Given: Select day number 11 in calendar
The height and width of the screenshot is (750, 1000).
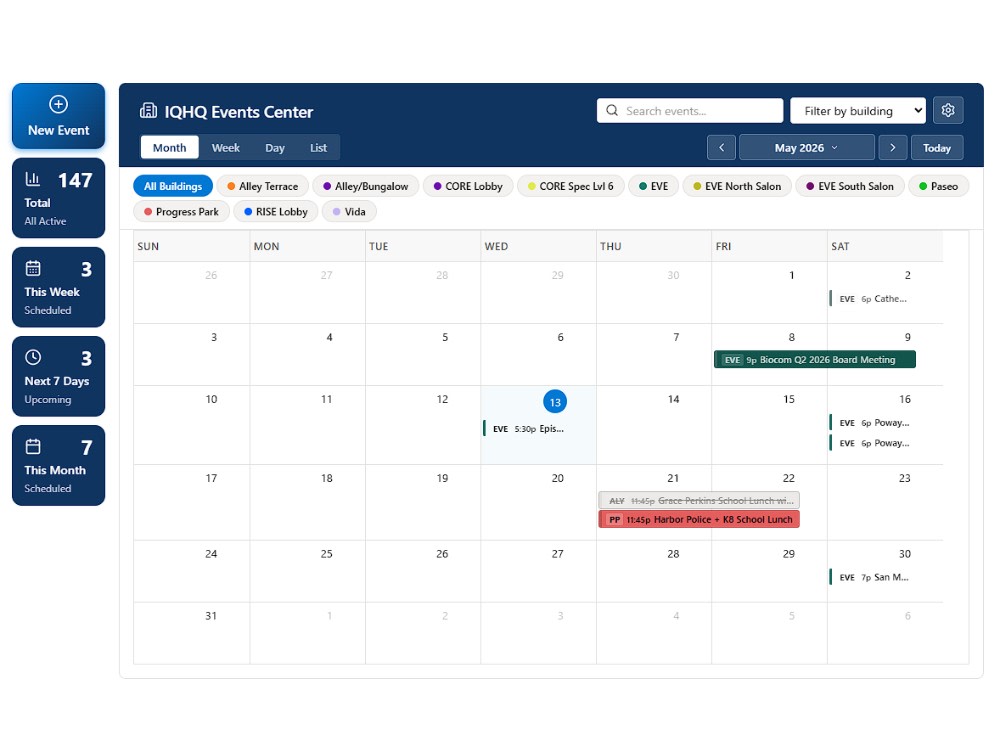Looking at the screenshot, I should click(x=327, y=399).
